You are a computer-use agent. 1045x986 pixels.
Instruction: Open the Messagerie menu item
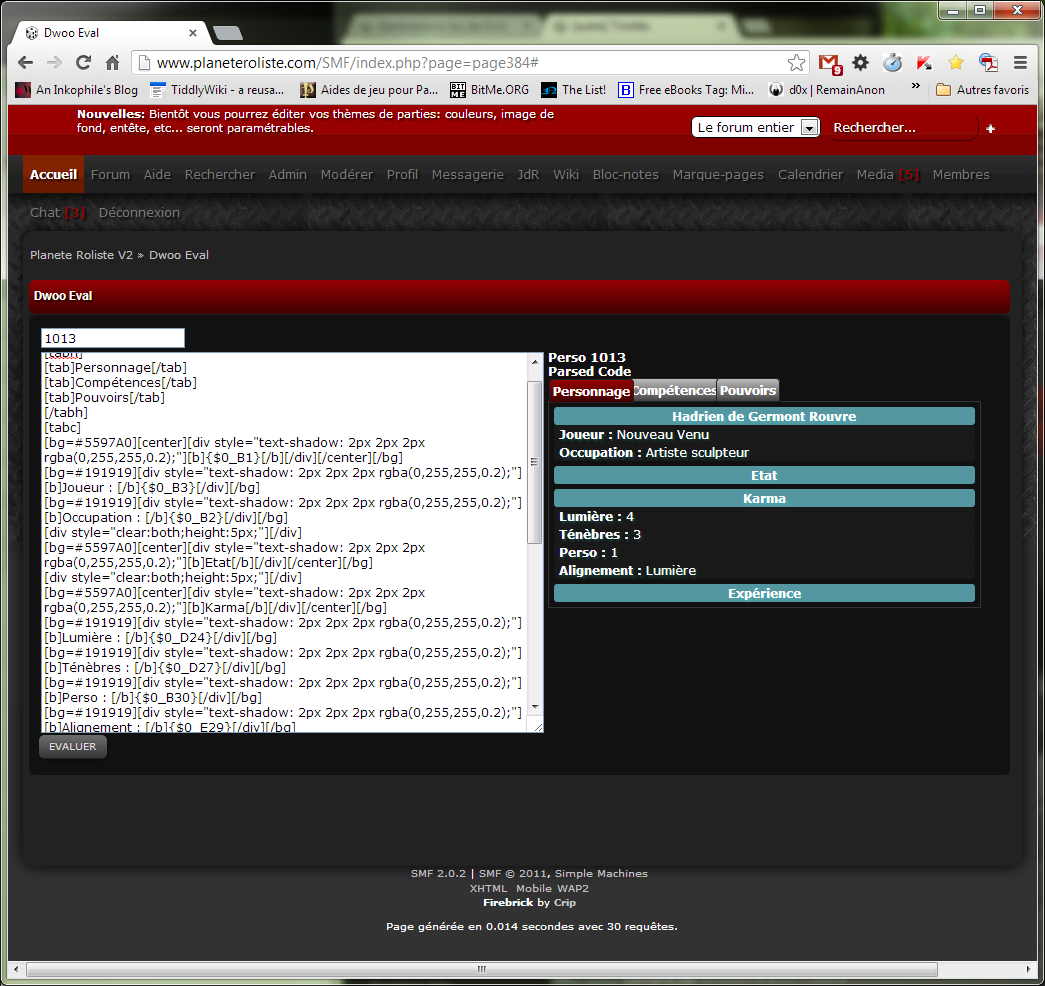click(467, 175)
